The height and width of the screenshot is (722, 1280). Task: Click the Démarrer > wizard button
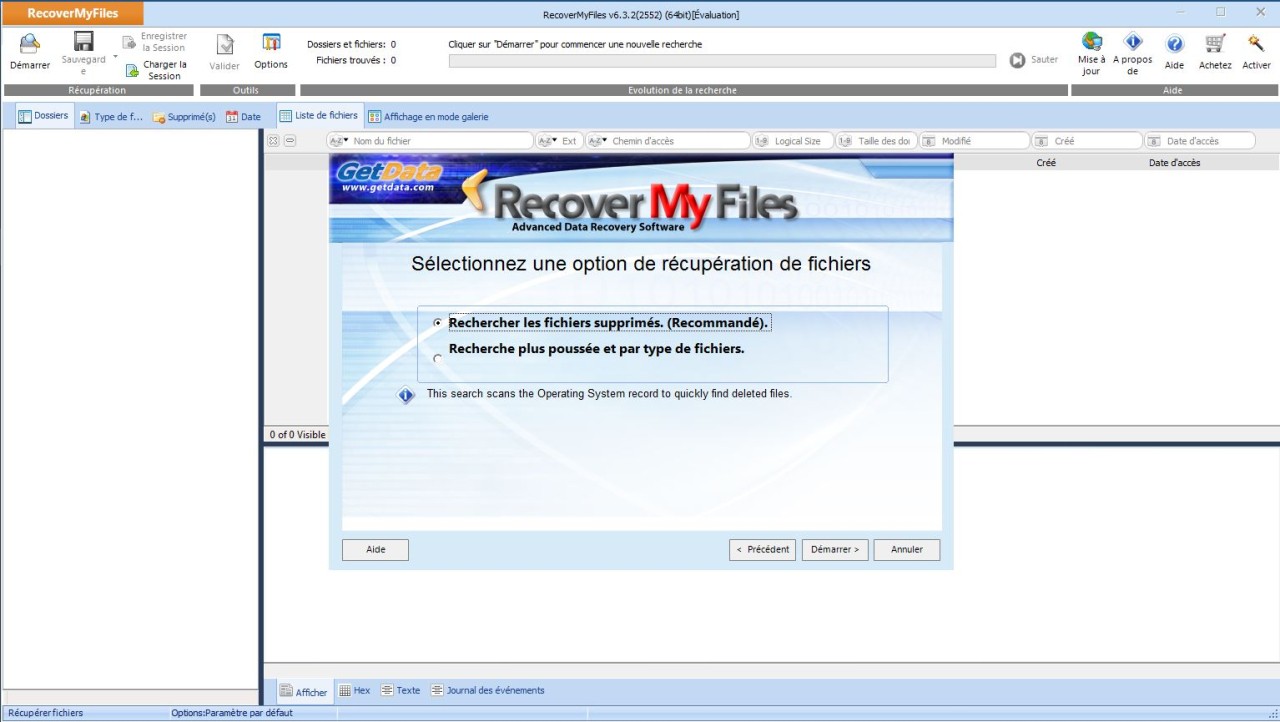pyautogui.click(x=834, y=549)
